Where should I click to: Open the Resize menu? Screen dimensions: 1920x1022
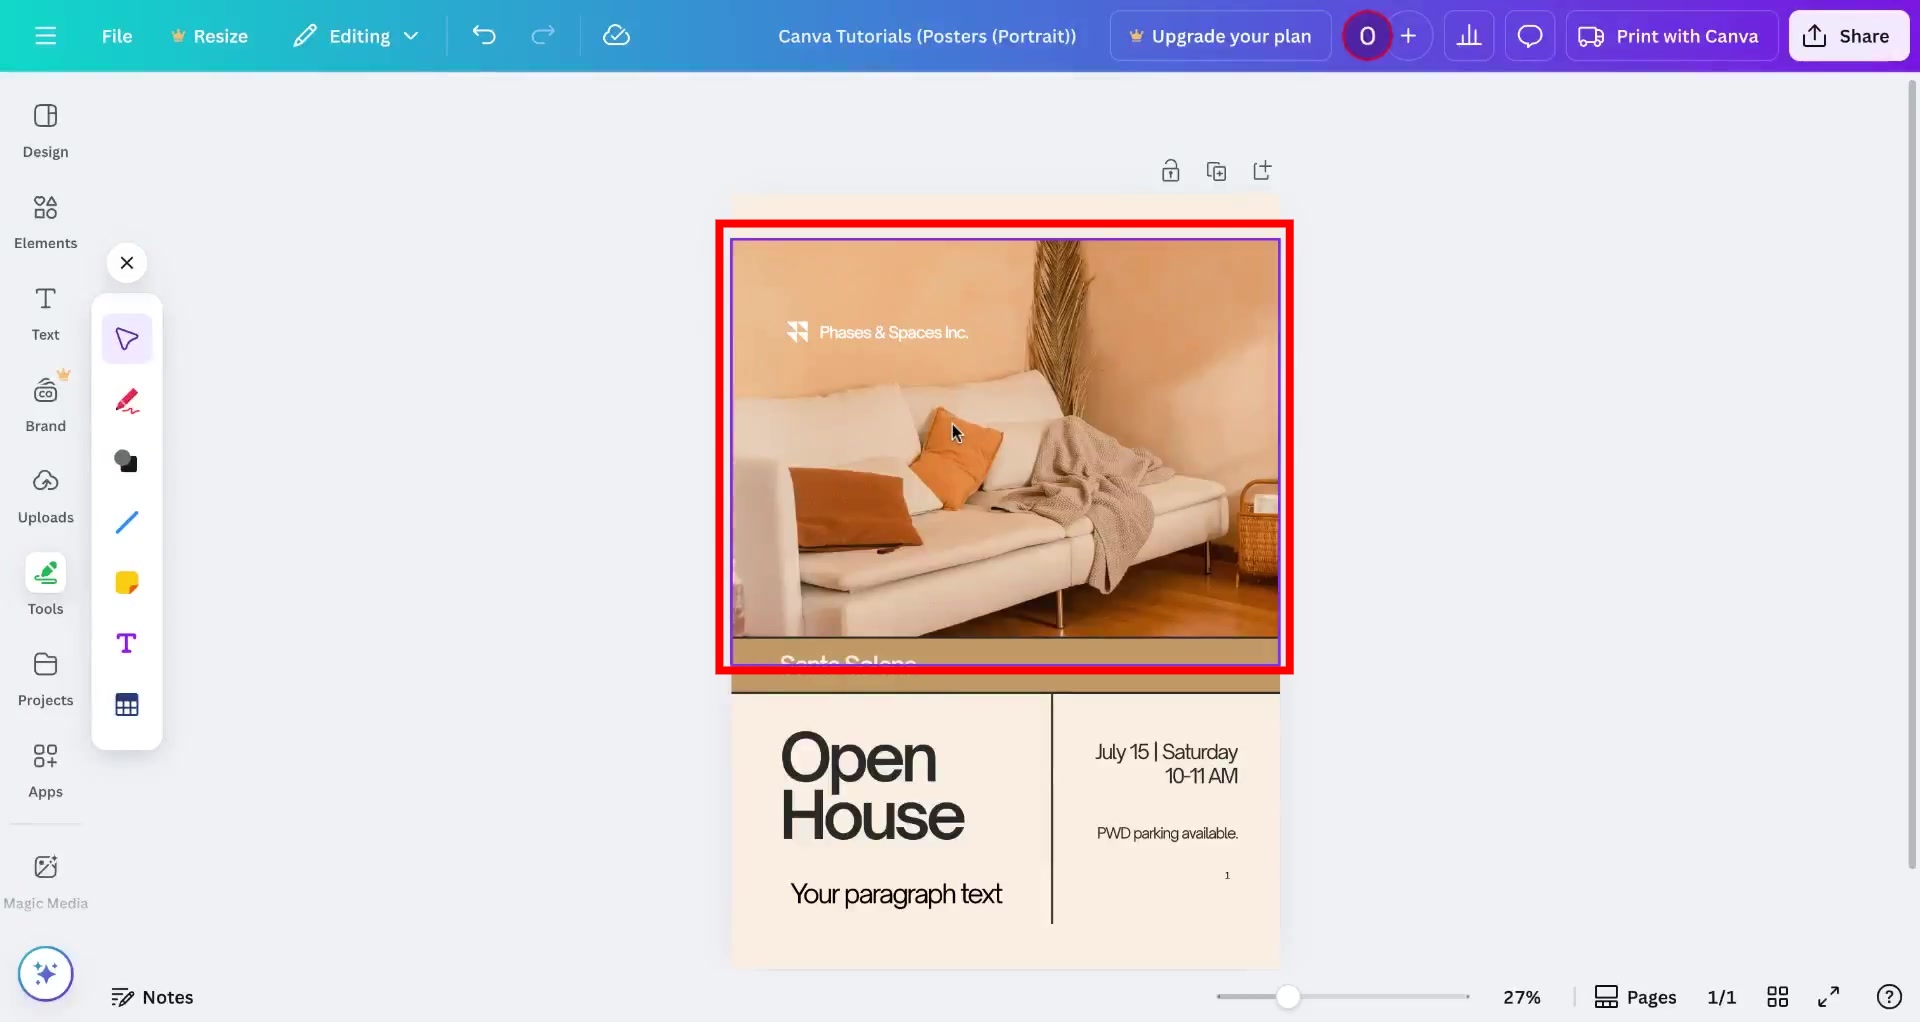[209, 35]
